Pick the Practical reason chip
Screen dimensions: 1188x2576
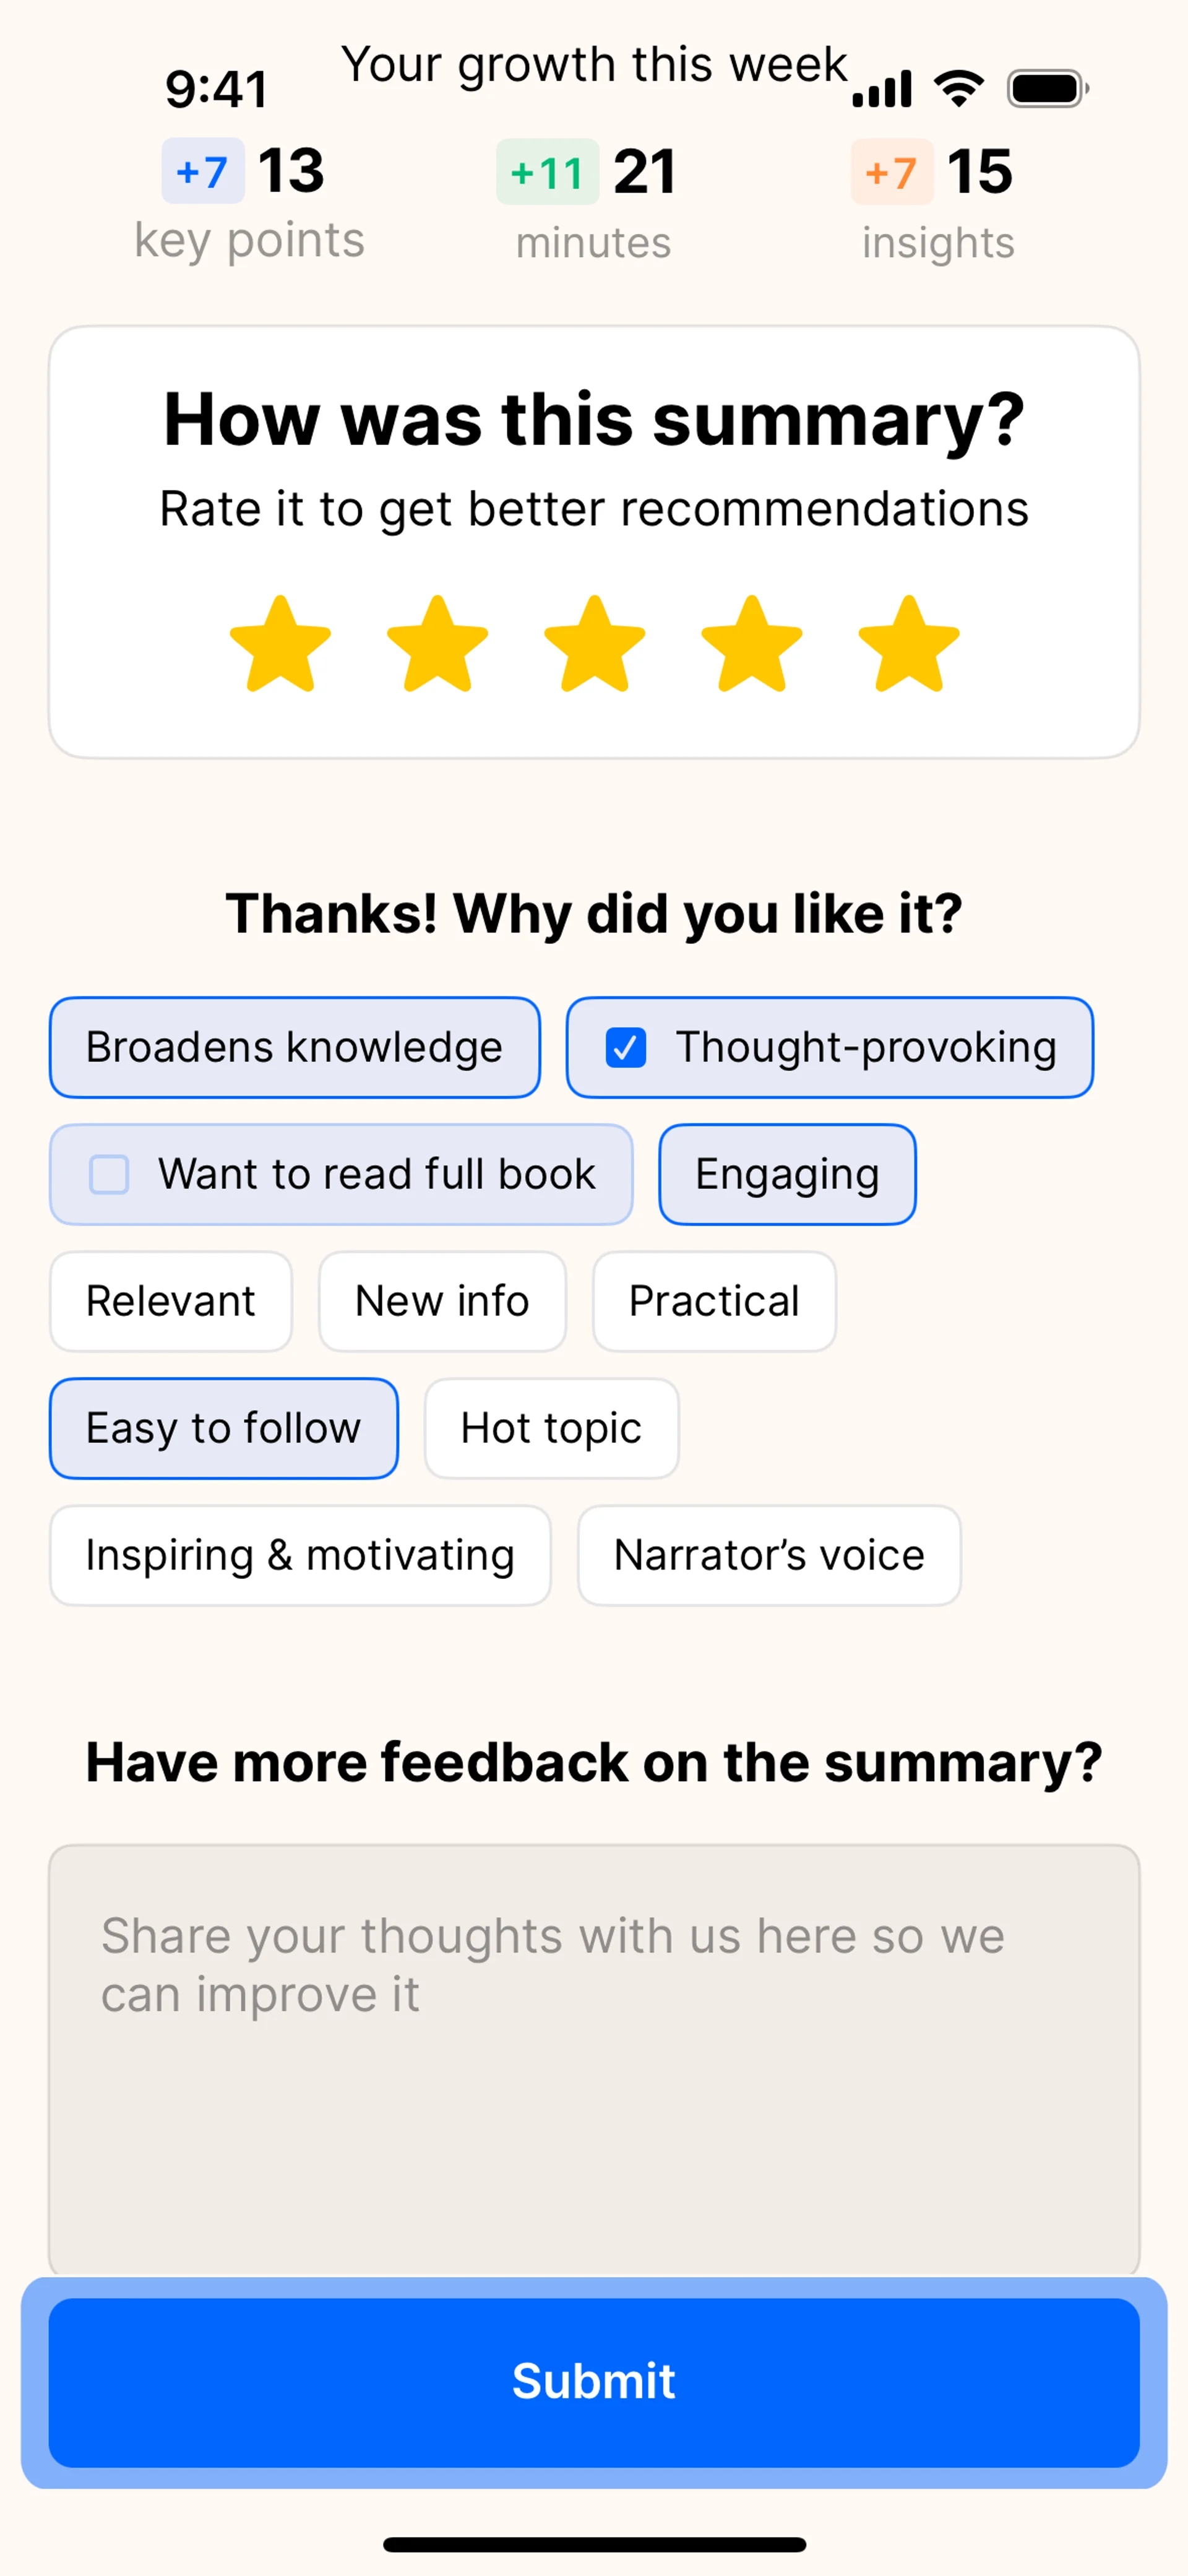(714, 1301)
